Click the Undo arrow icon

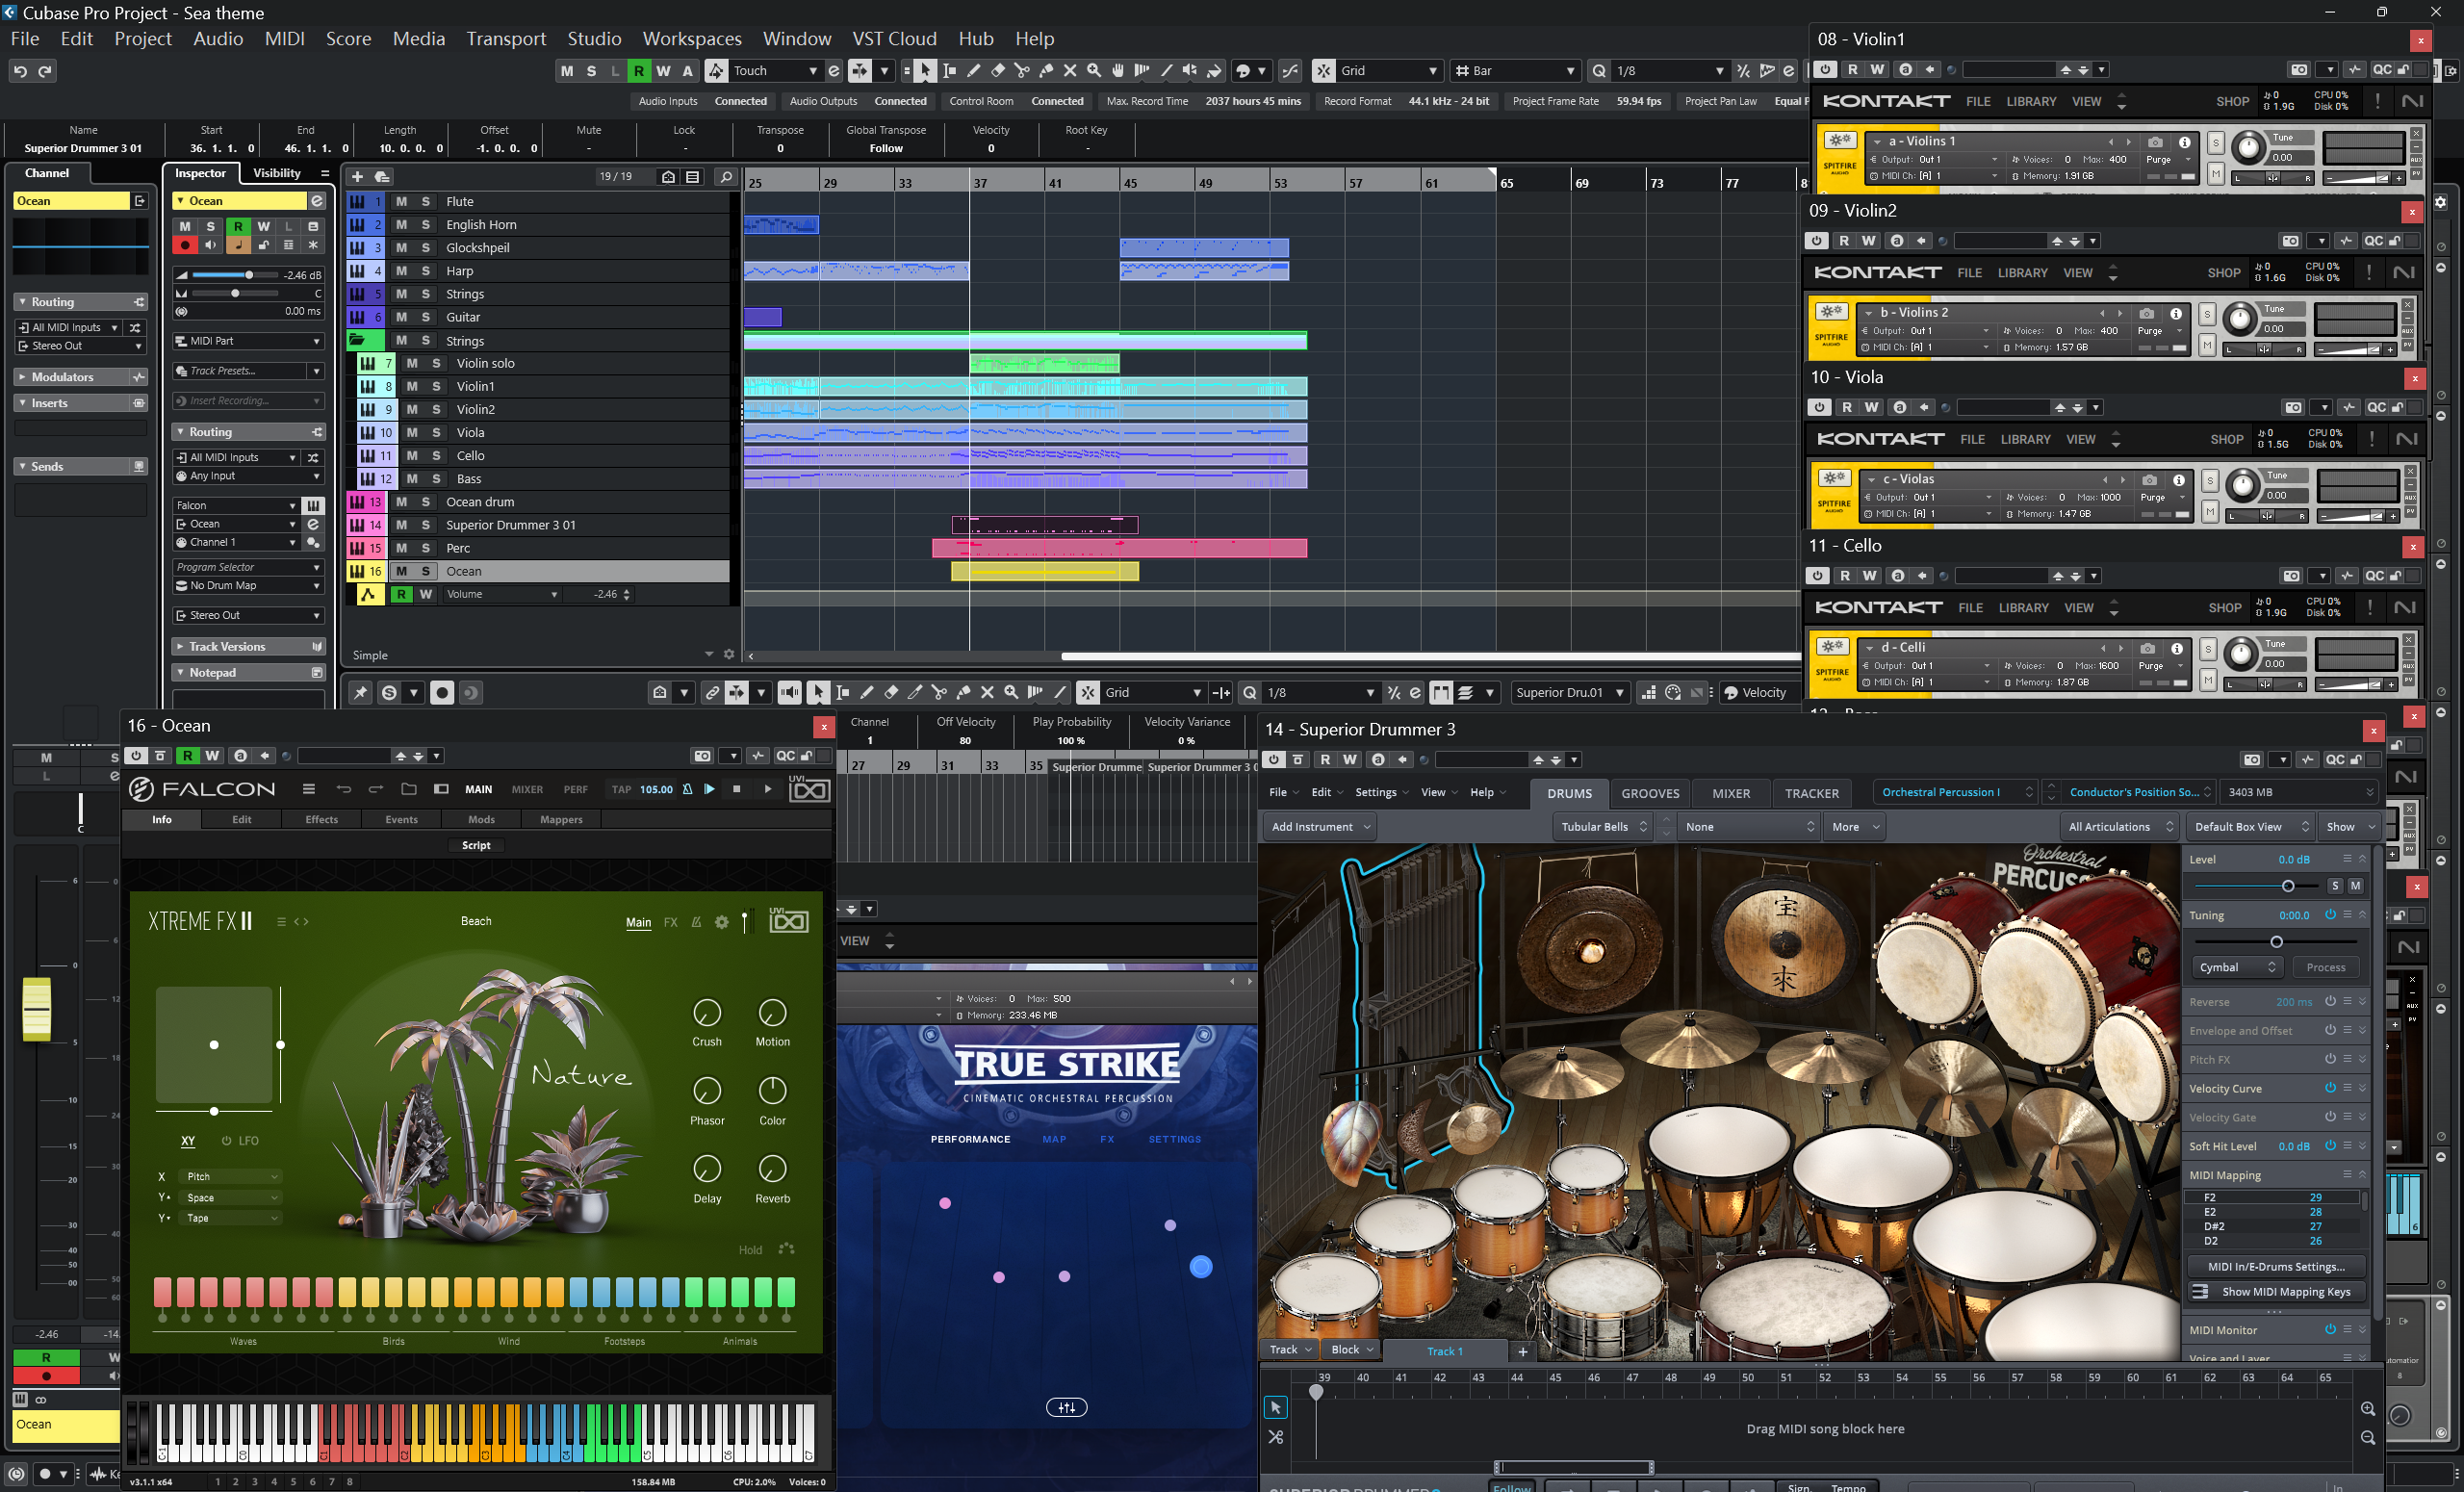click(x=20, y=71)
